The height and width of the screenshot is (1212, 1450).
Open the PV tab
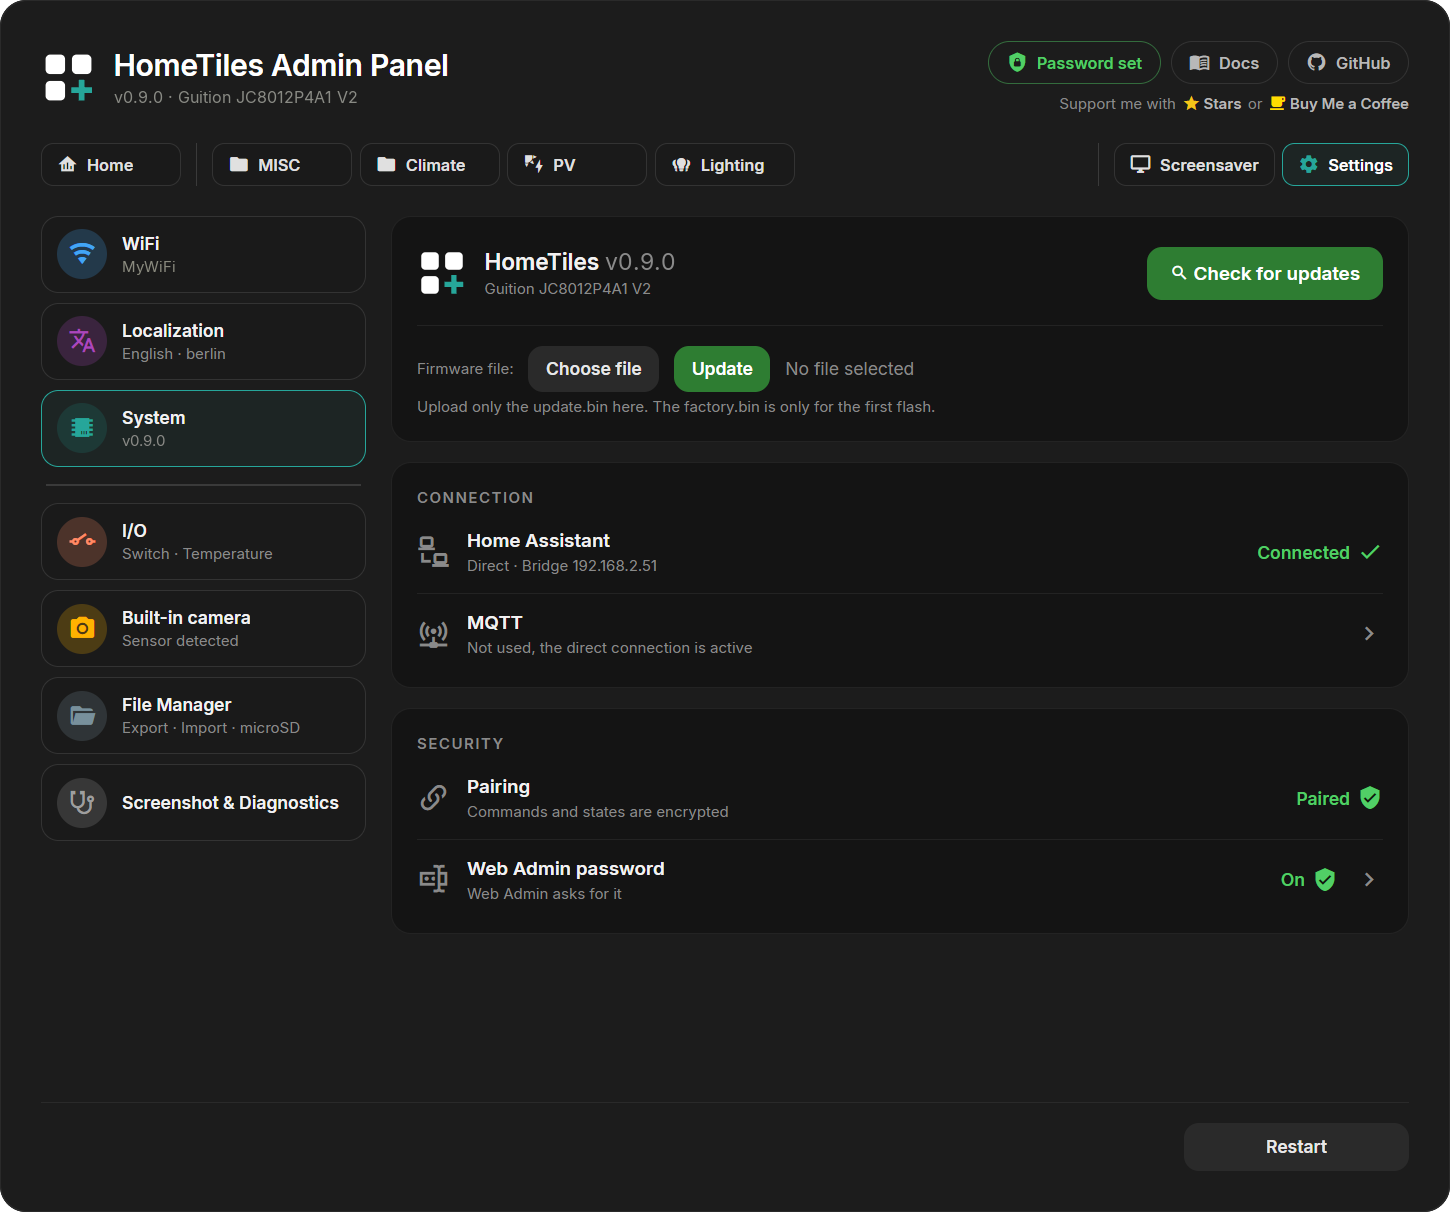pyautogui.click(x=577, y=165)
